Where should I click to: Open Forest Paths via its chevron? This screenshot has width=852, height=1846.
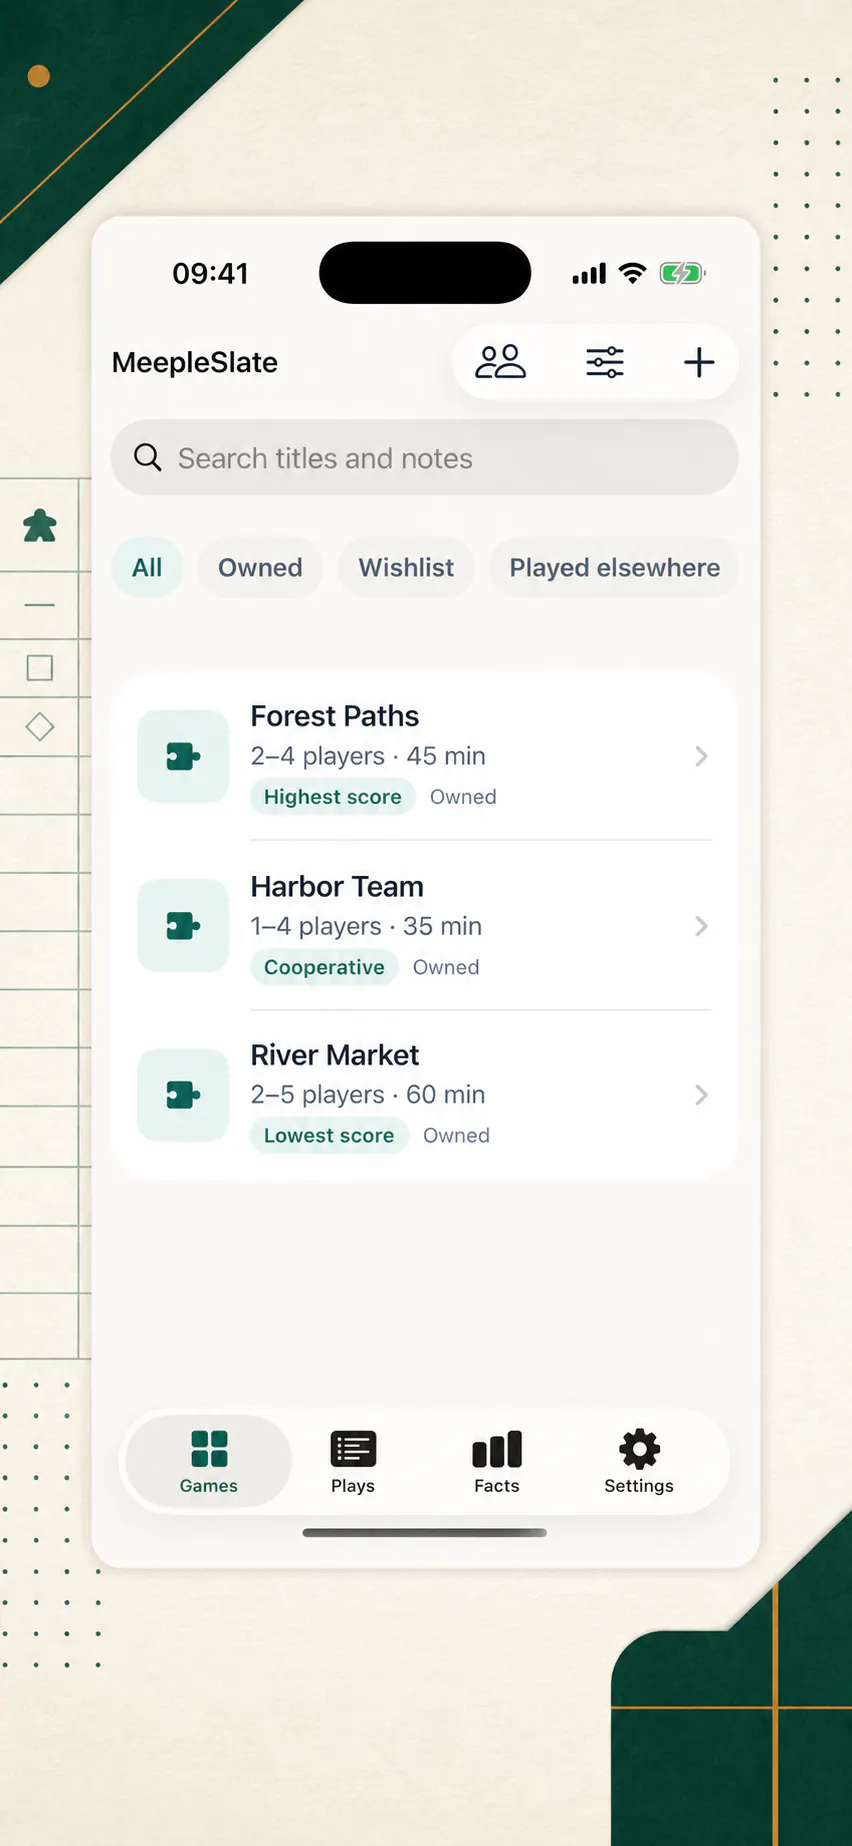701,756
